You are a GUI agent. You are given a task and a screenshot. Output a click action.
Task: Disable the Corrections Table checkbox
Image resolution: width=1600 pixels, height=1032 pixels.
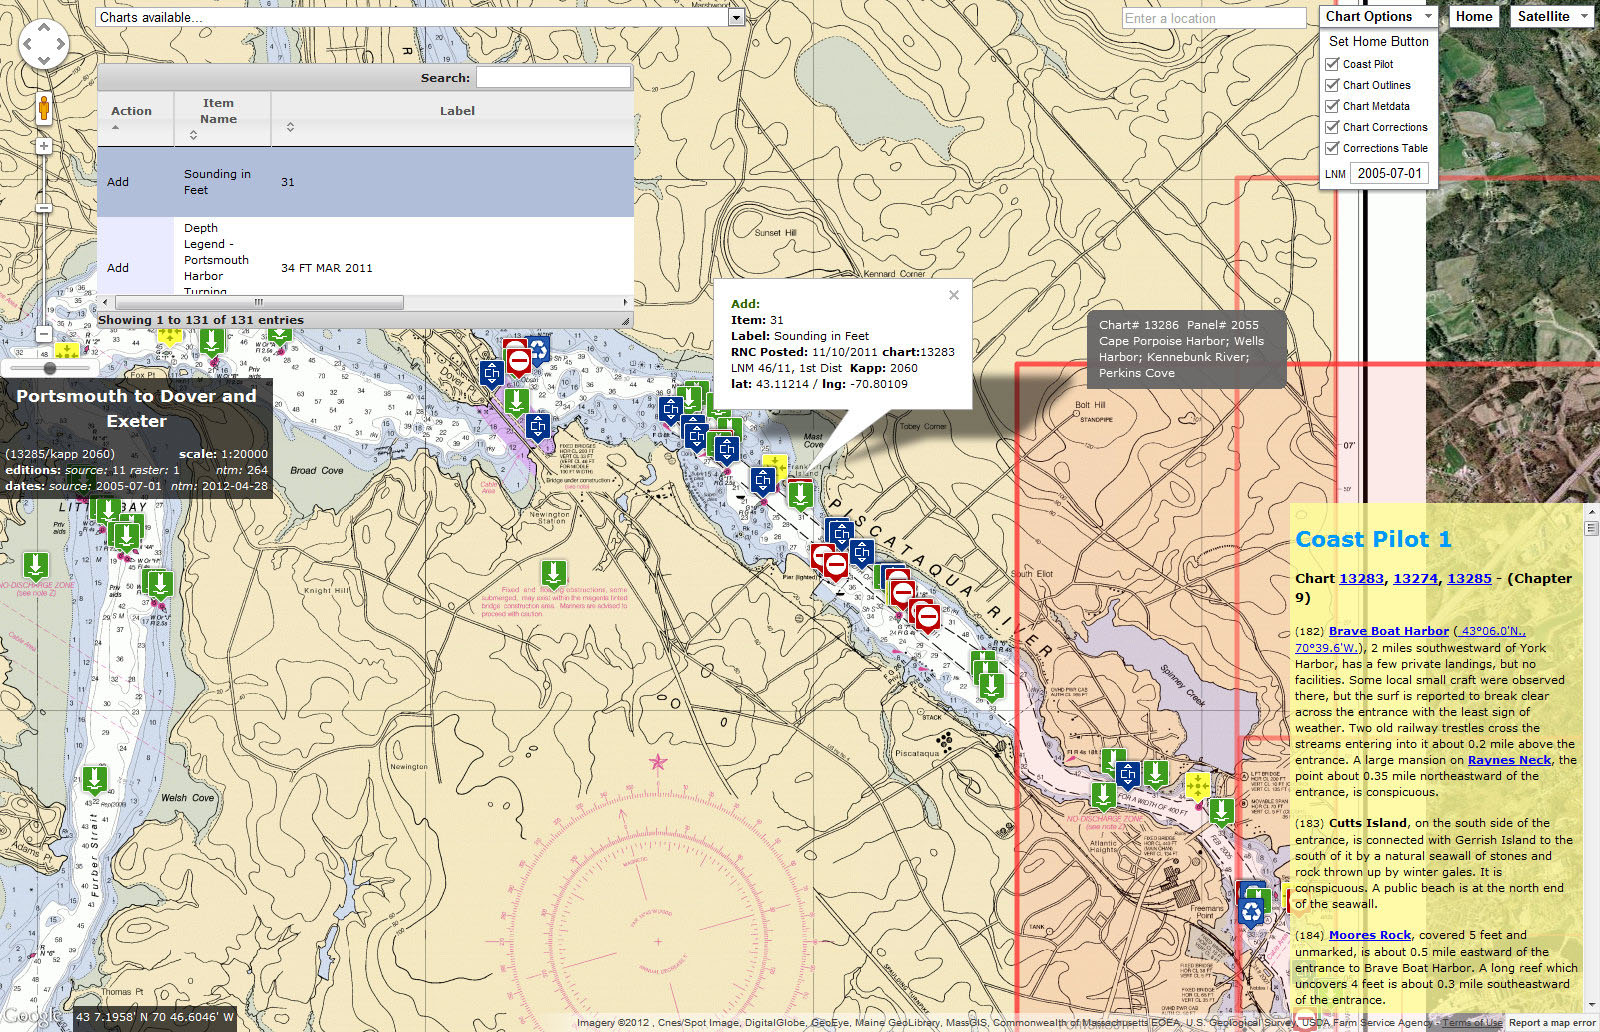pos(1332,148)
